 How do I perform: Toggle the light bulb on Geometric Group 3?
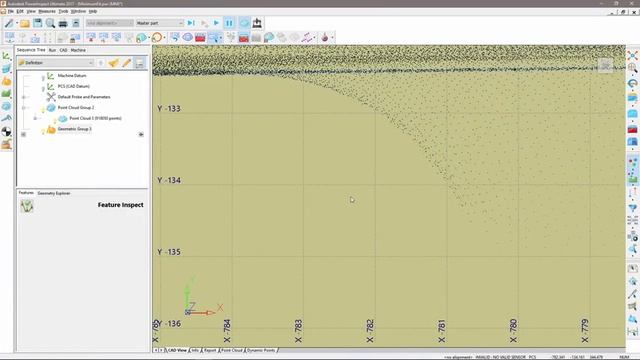tap(43, 131)
